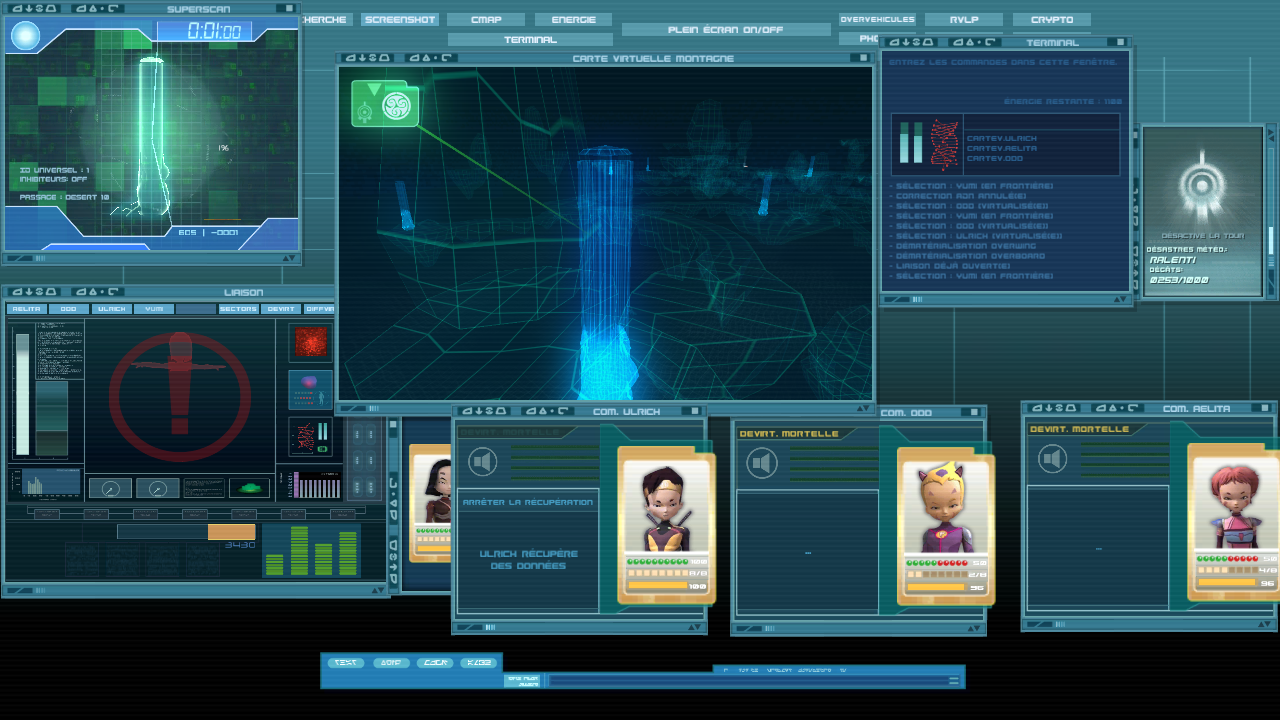The height and width of the screenshot is (720, 1280).
Task: Click the orange progress bar in Liaison
Action: click(x=231, y=532)
